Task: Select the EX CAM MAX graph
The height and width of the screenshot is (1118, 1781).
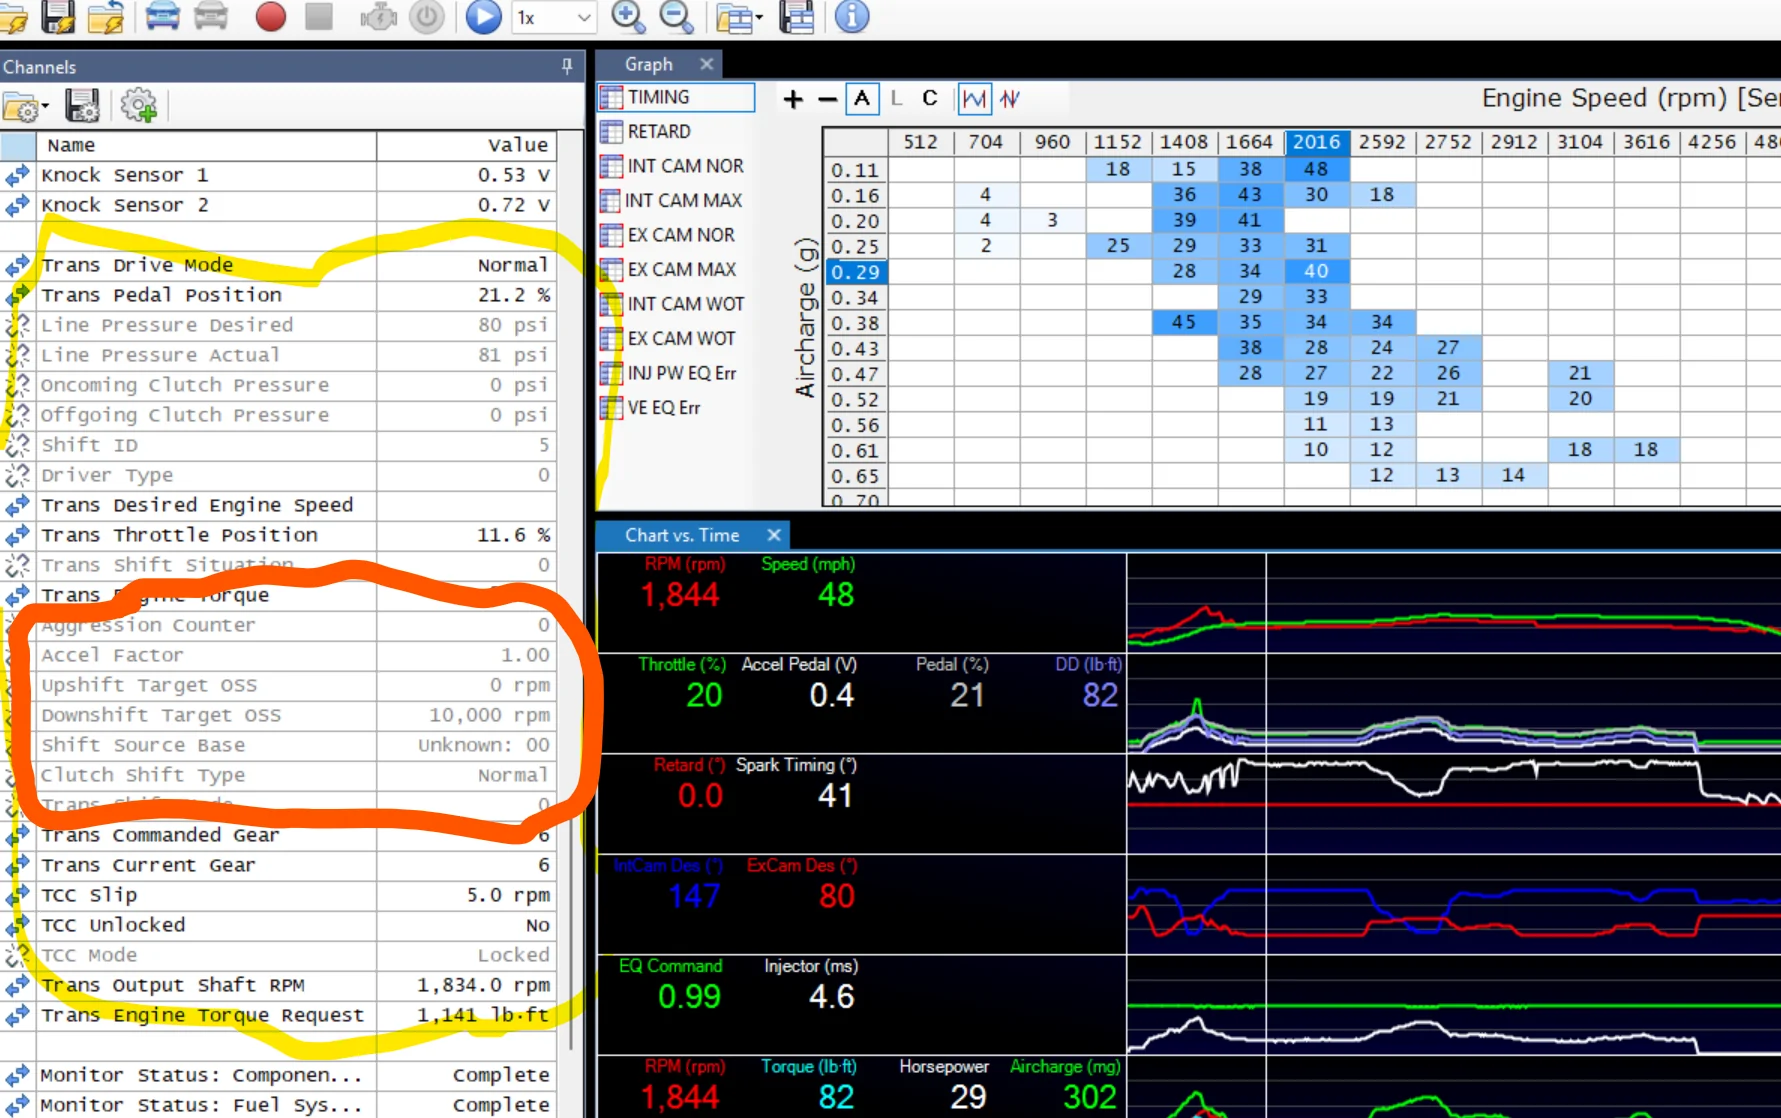Action: (x=668, y=269)
